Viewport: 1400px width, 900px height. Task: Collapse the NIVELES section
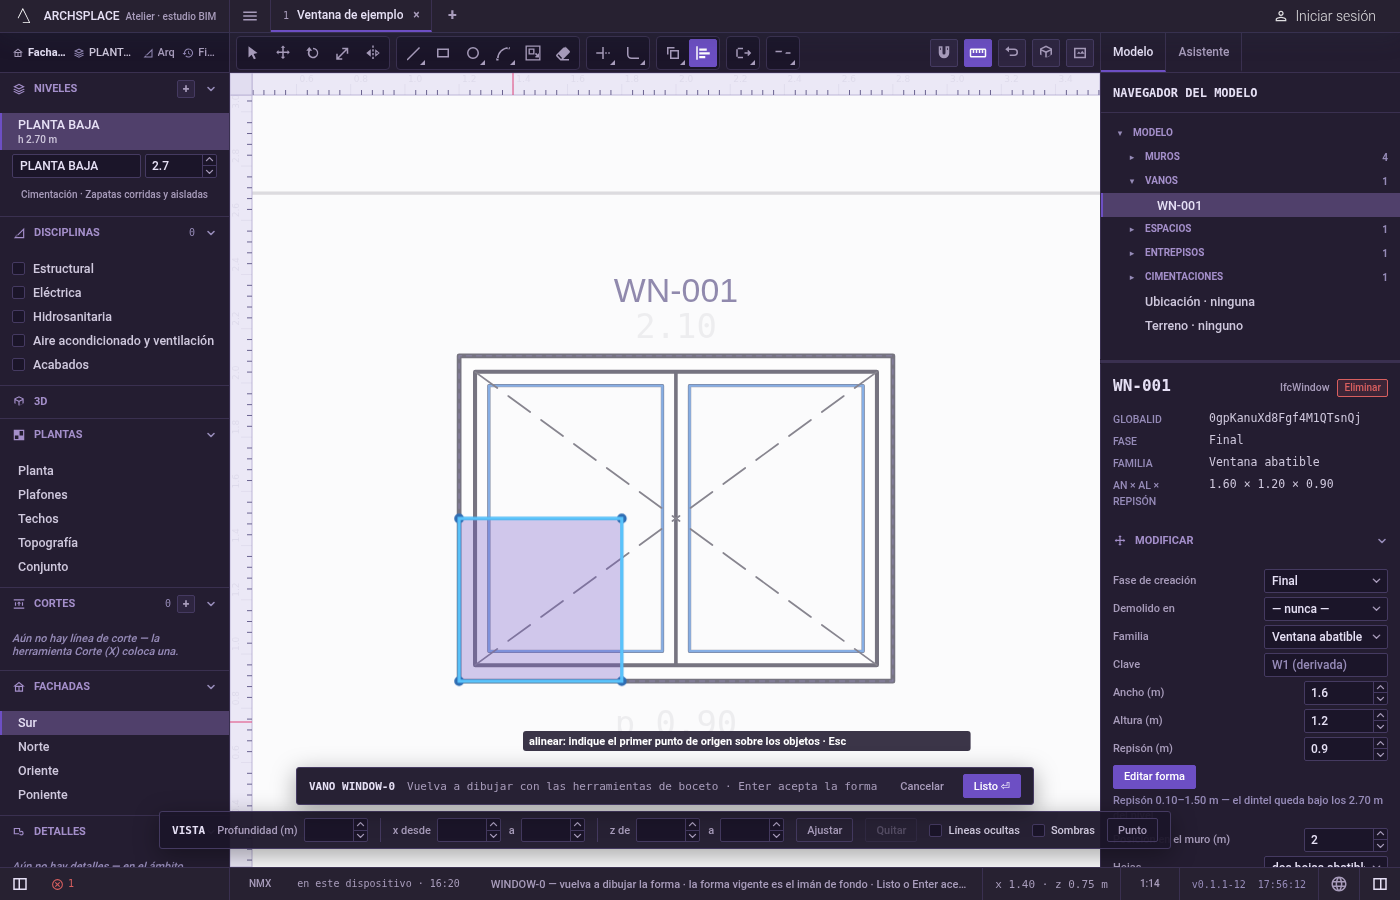[x=211, y=89]
